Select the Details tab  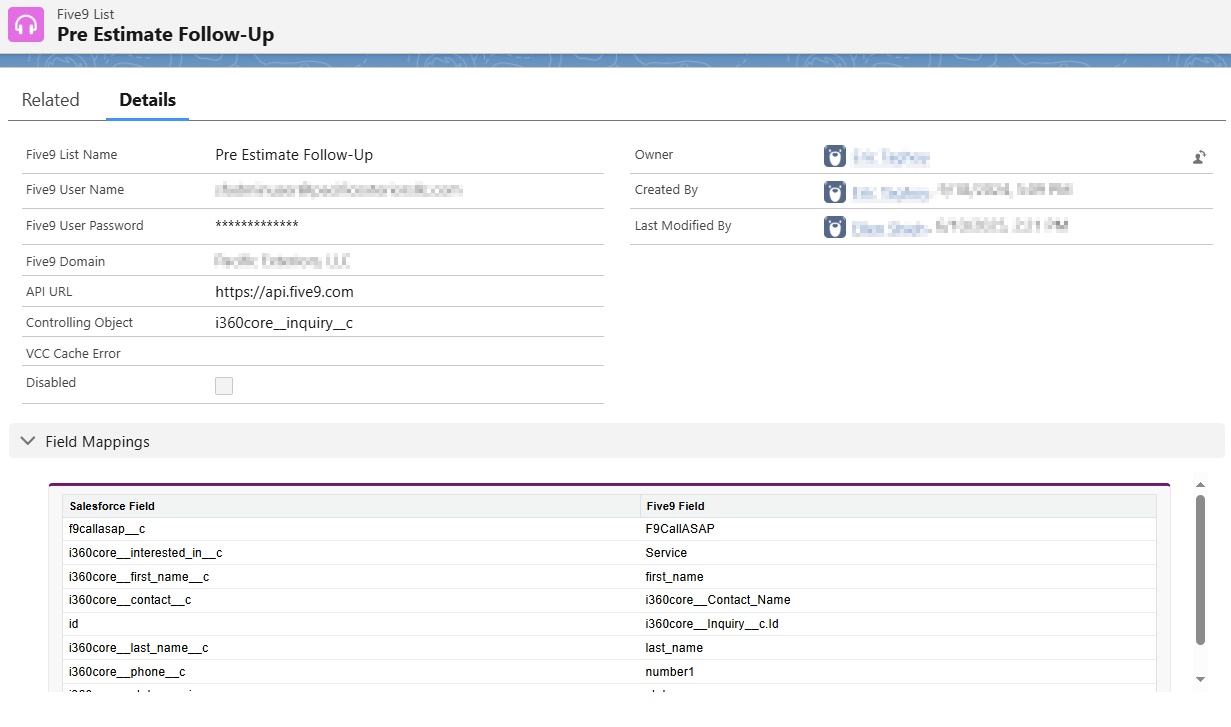tap(147, 100)
